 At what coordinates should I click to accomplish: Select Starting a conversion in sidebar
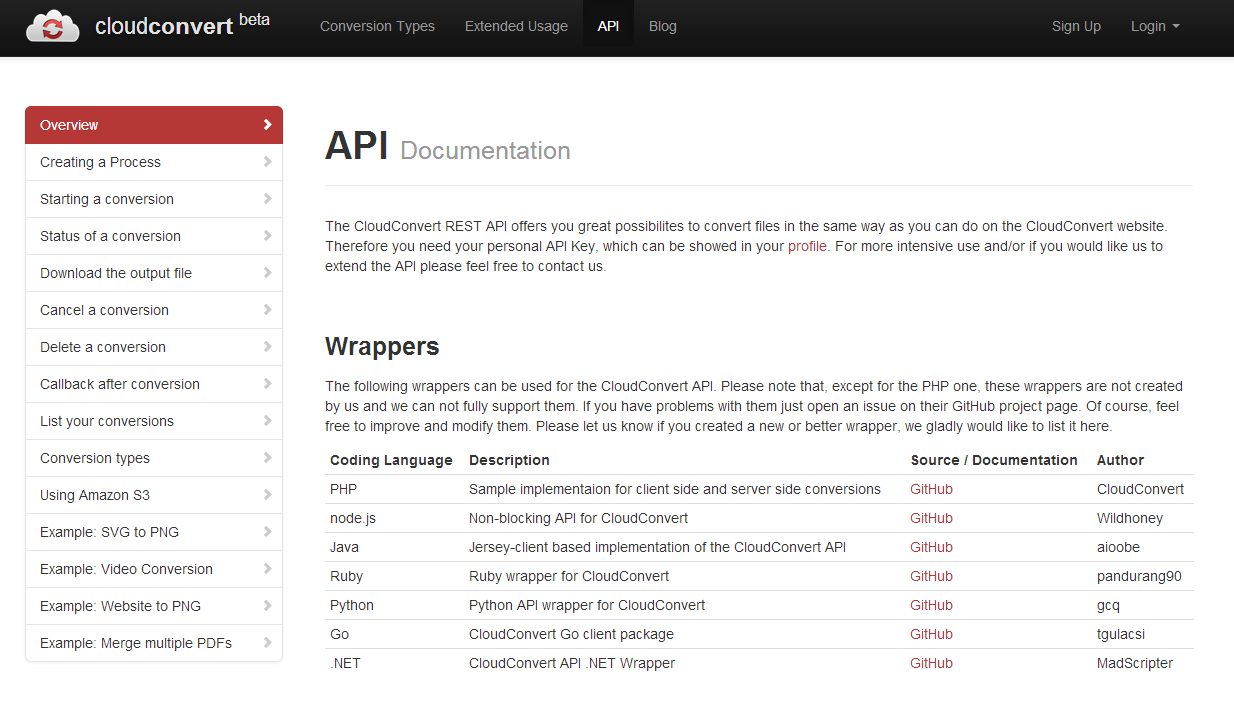tap(107, 199)
